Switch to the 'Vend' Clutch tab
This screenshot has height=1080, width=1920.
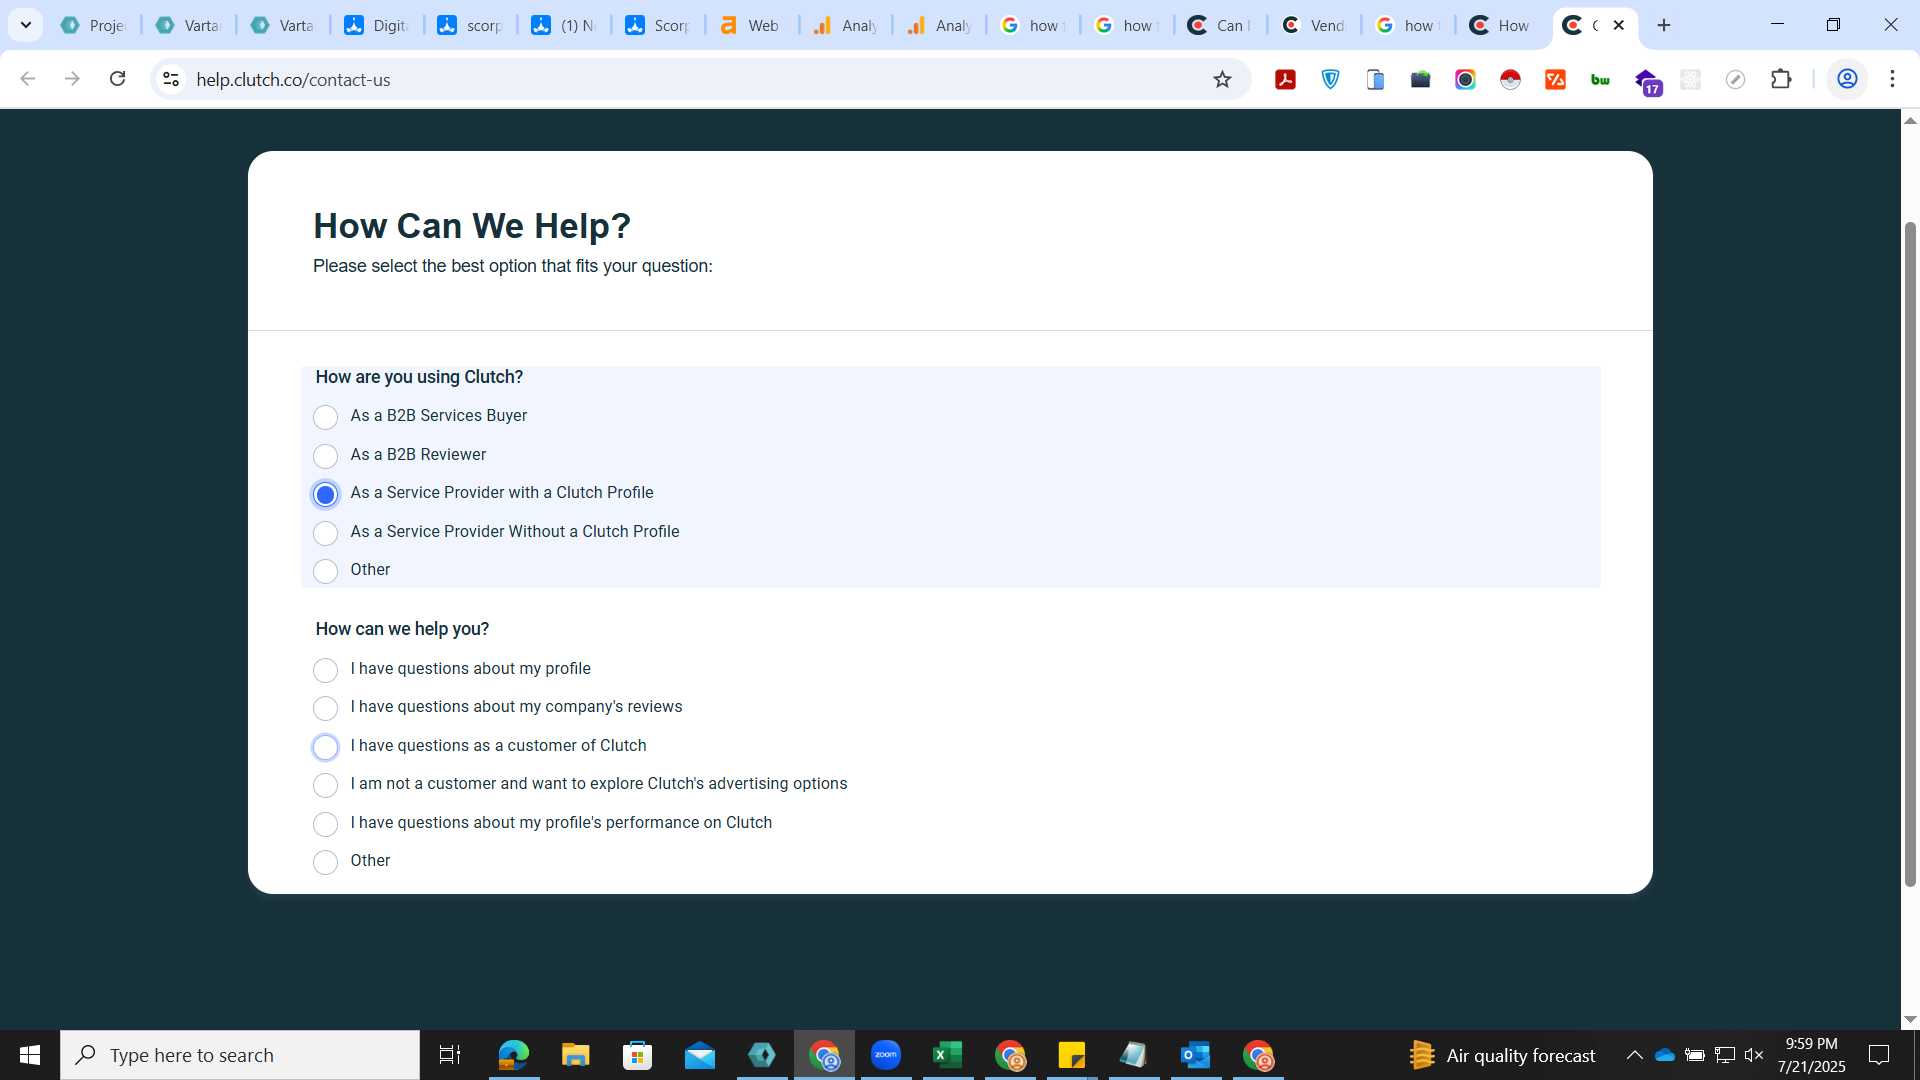click(x=1314, y=25)
